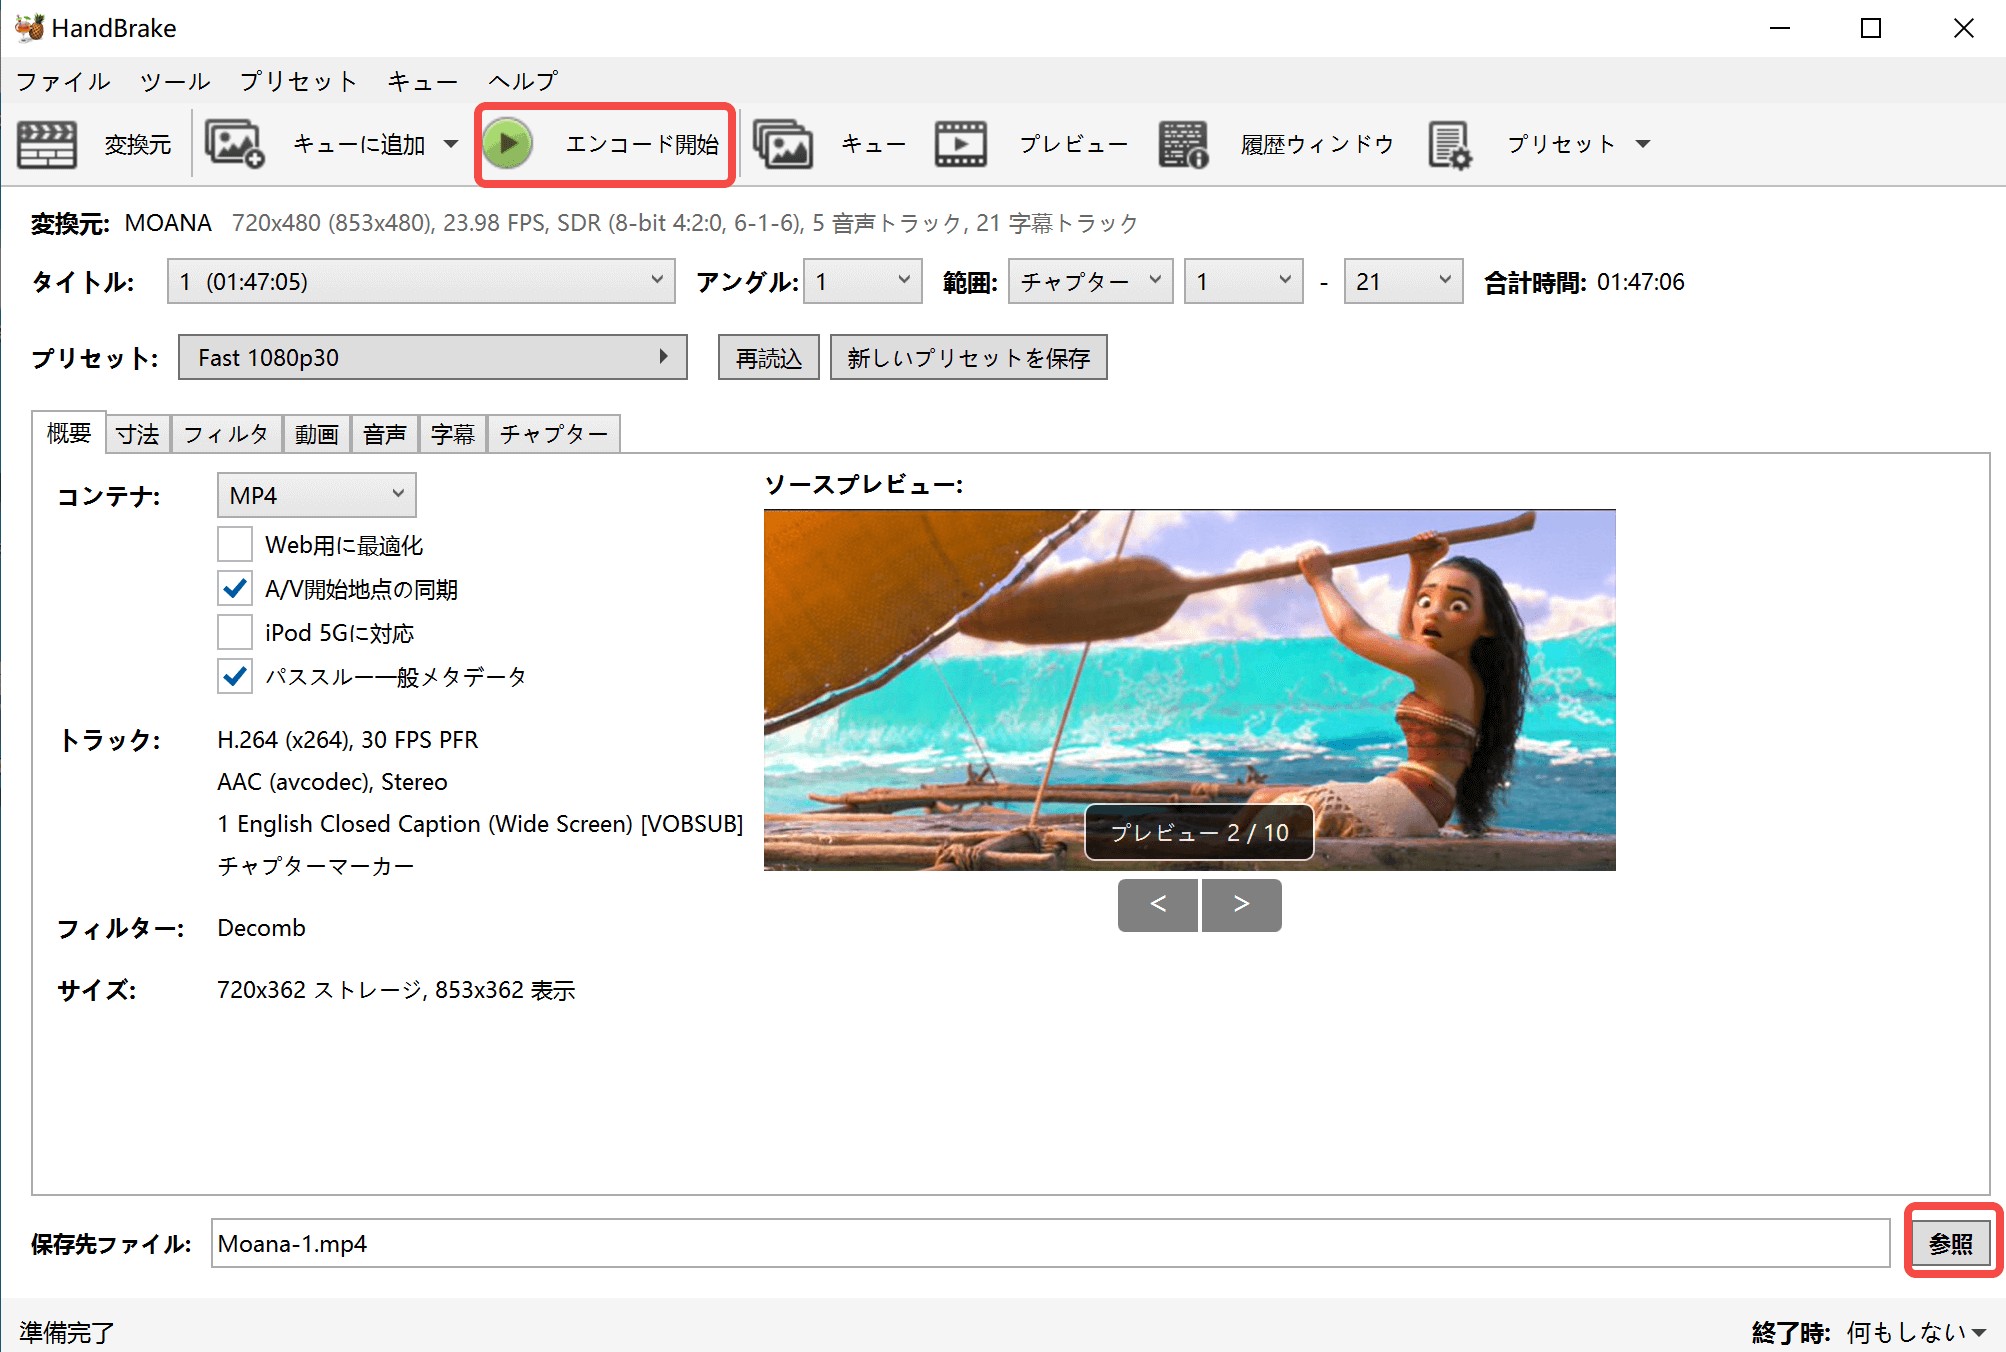The image size is (2006, 1352).
Task: Open the 履歴ウィンドウ activity log icon
Action: tap(1184, 144)
